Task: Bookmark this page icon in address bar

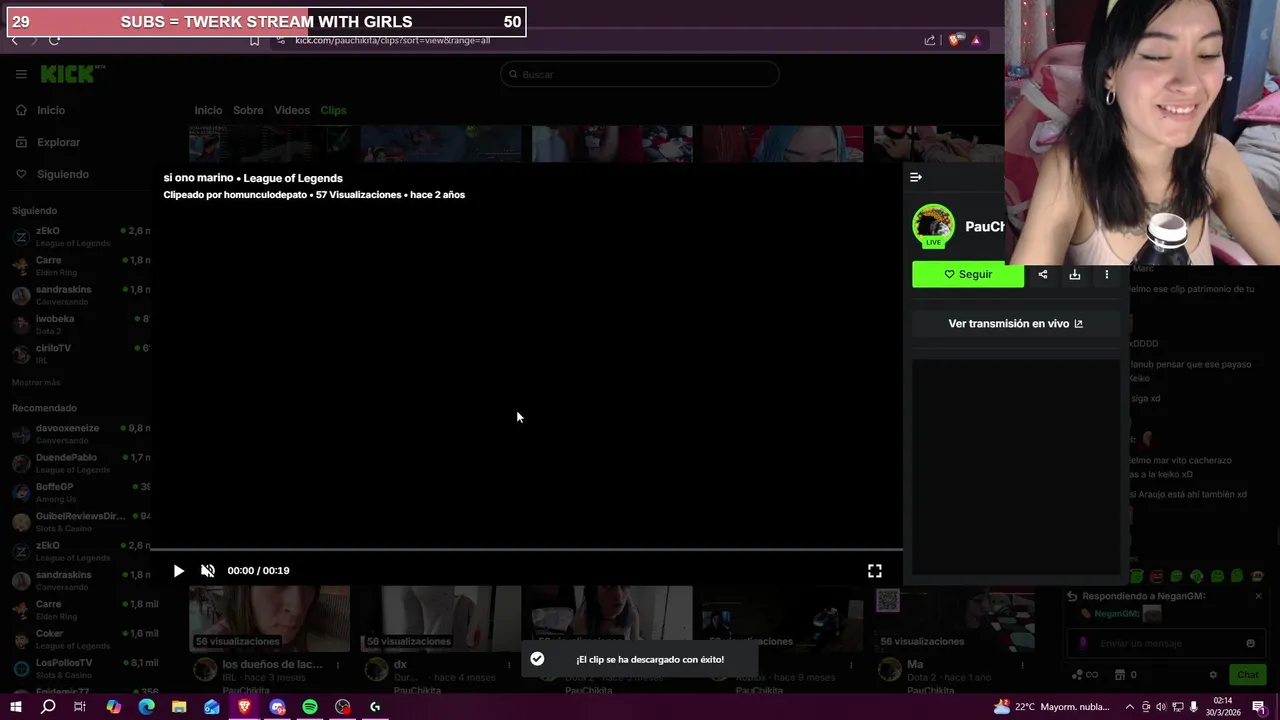Action: (x=254, y=40)
